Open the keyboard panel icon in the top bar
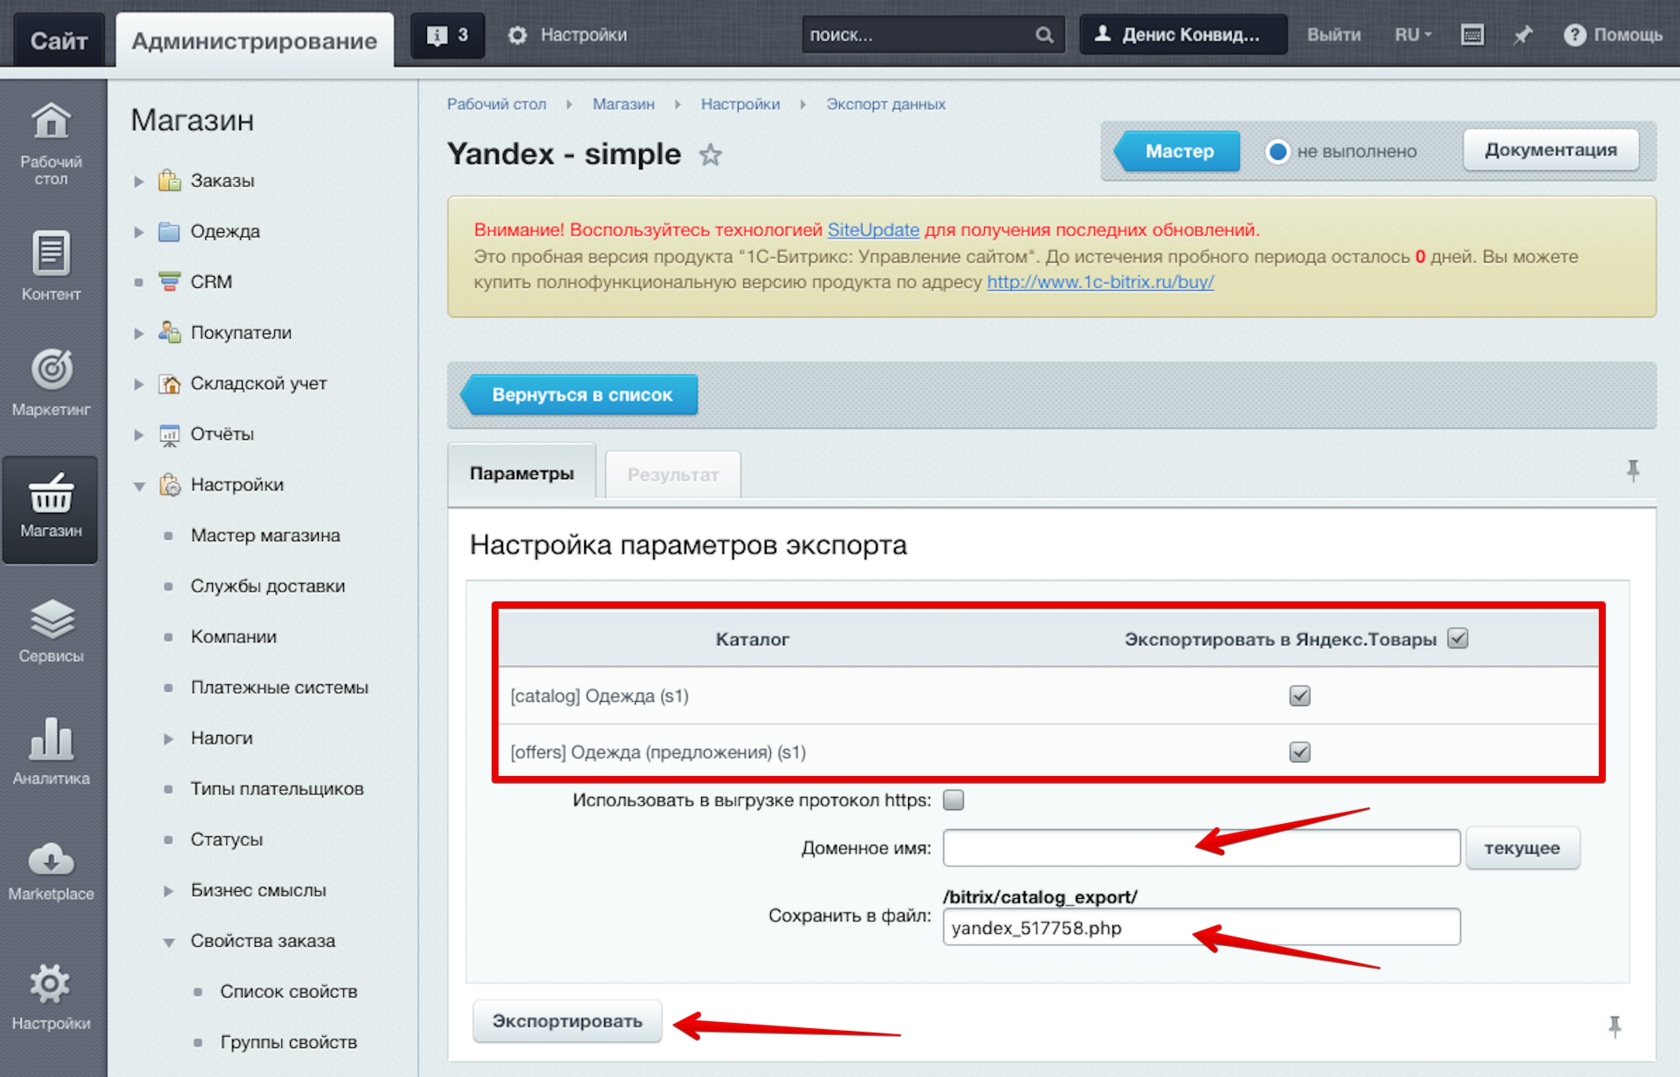 [x=1472, y=35]
